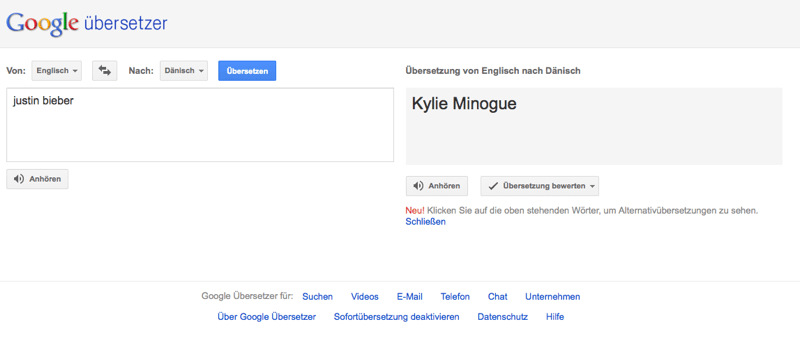The image size is (800, 361).
Task: Click the Google logo
Action: tap(43, 23)
